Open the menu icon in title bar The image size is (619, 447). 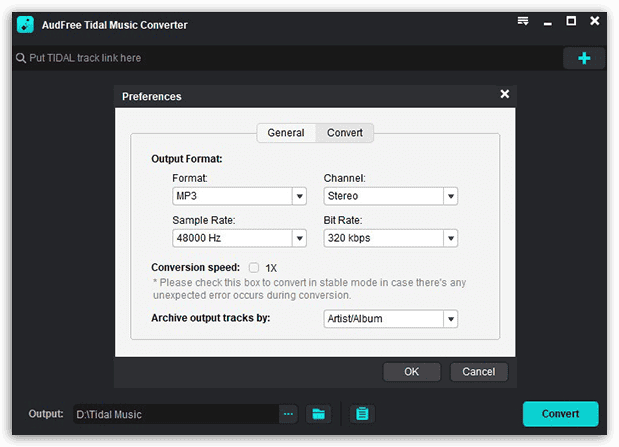[x=523, y=21]
